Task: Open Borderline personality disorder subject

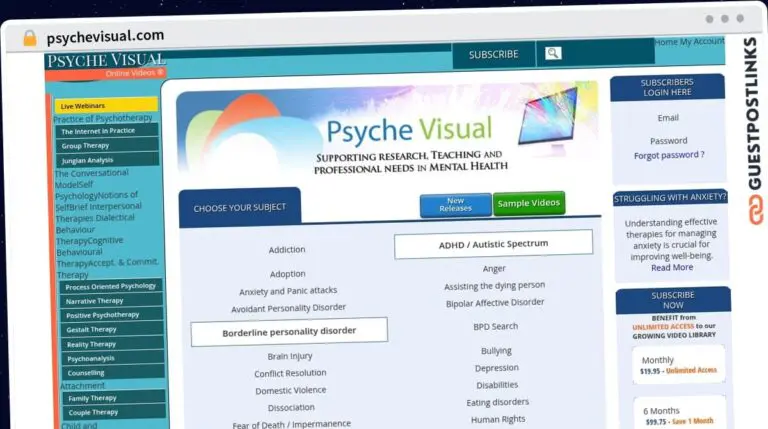Action: pos(289,332)
